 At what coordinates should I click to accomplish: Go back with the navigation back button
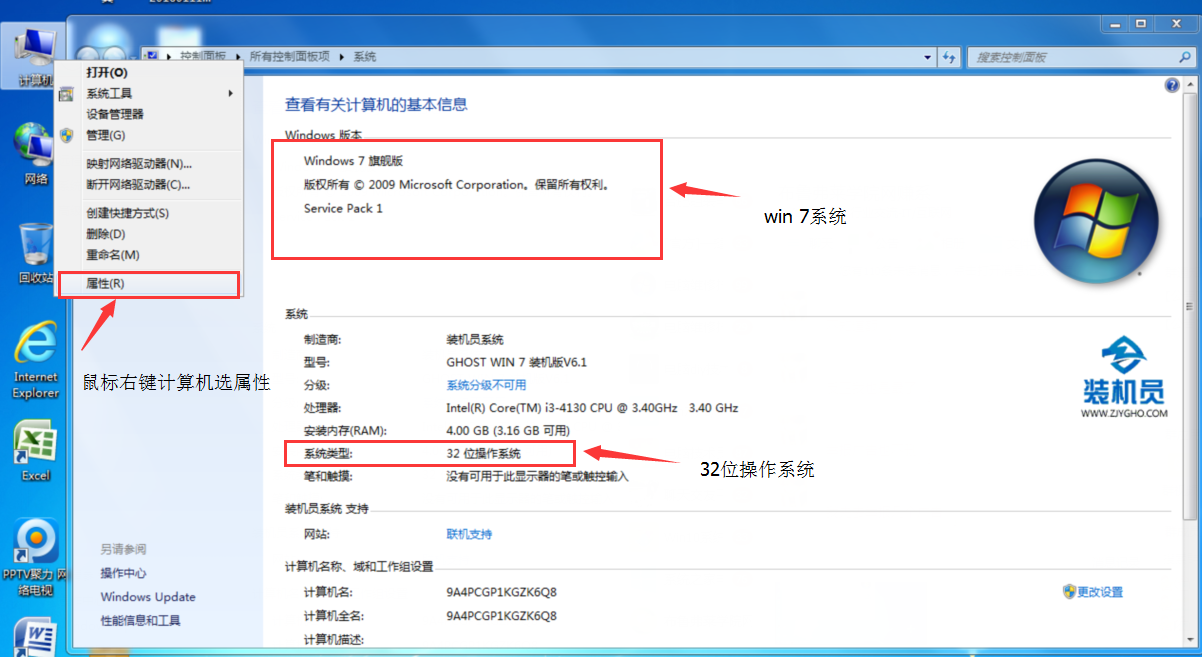tap(89, 57)
